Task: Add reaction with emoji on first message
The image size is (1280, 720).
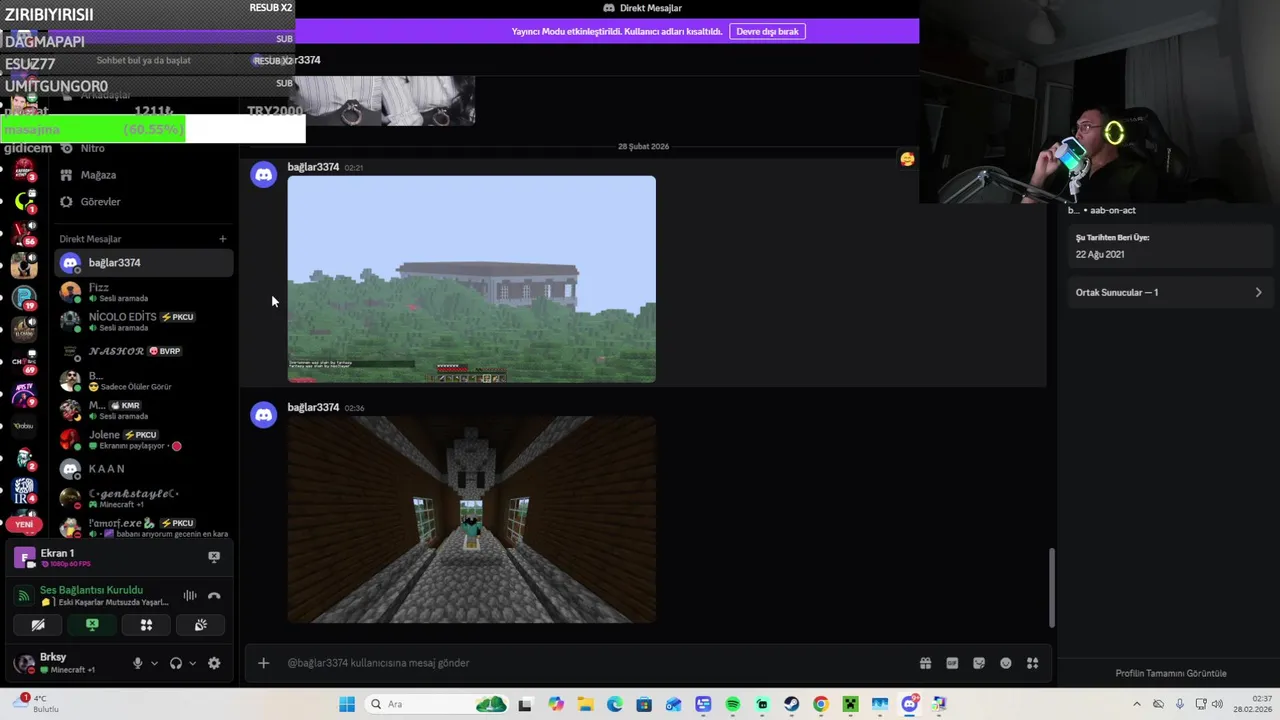Action: (907, 159)
